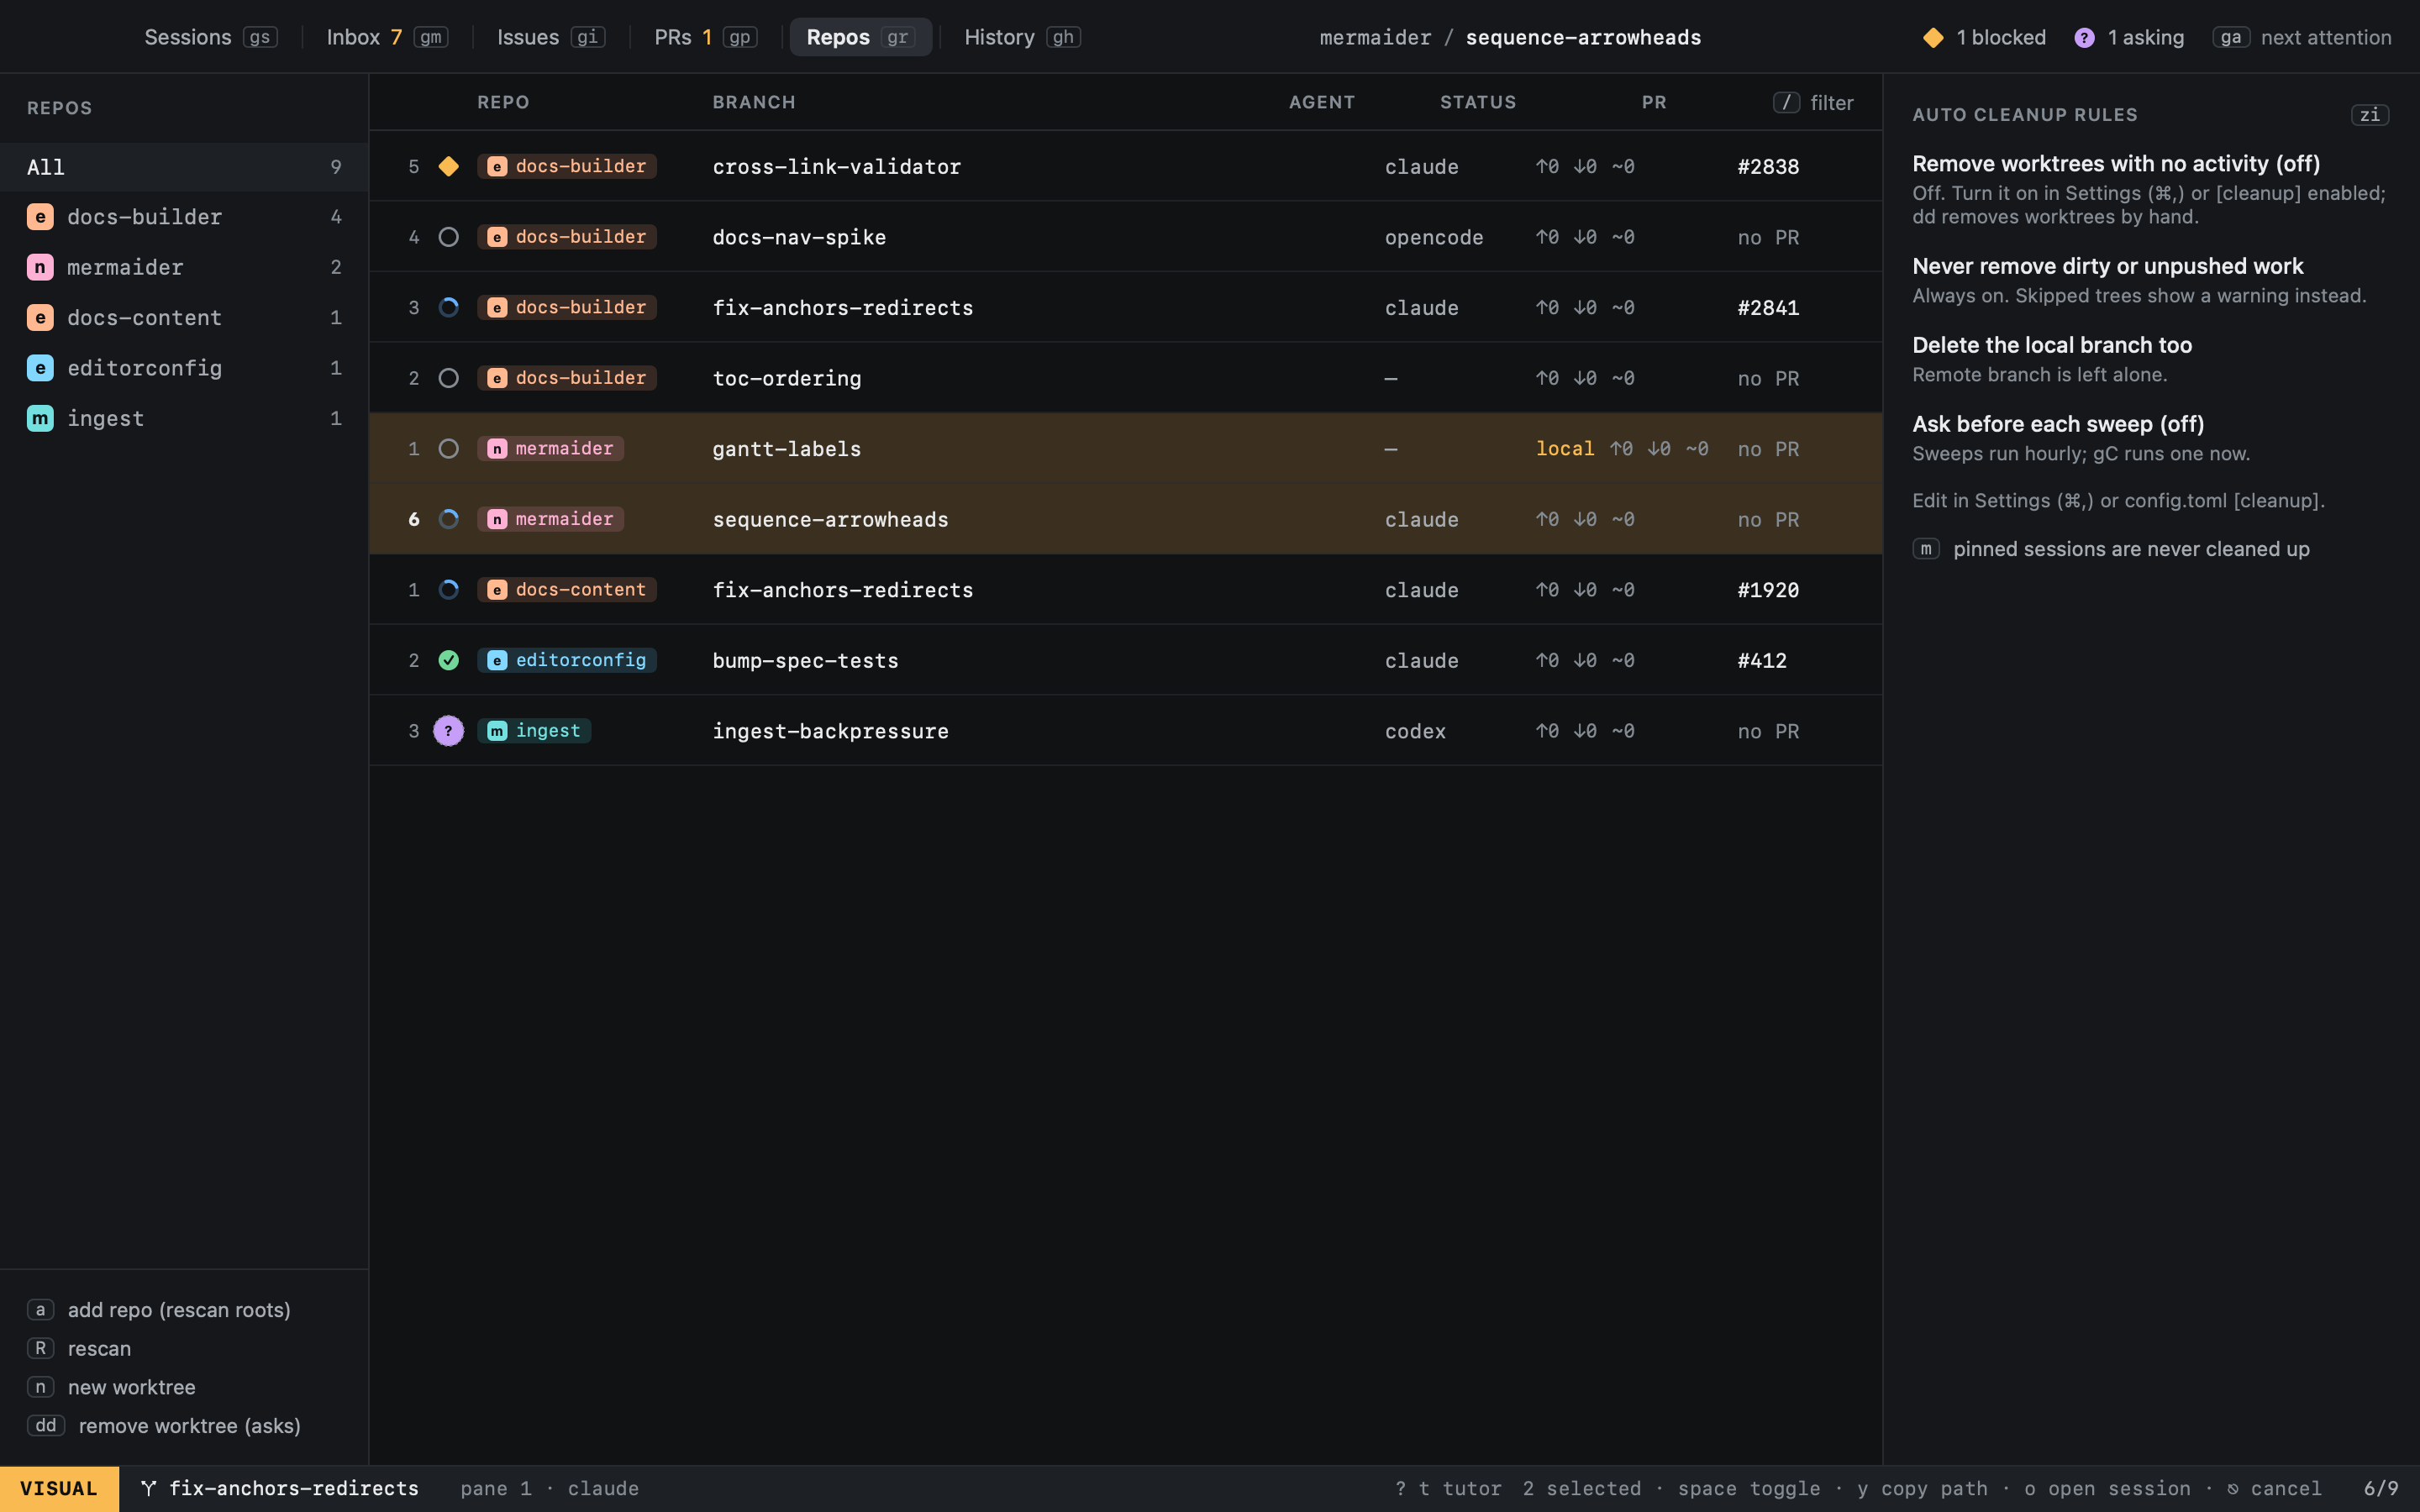The width and height of the screenshot is (2420, 1512).
Task: Click the idle circle icon on gantt-labels row
Action: point(448,449)
